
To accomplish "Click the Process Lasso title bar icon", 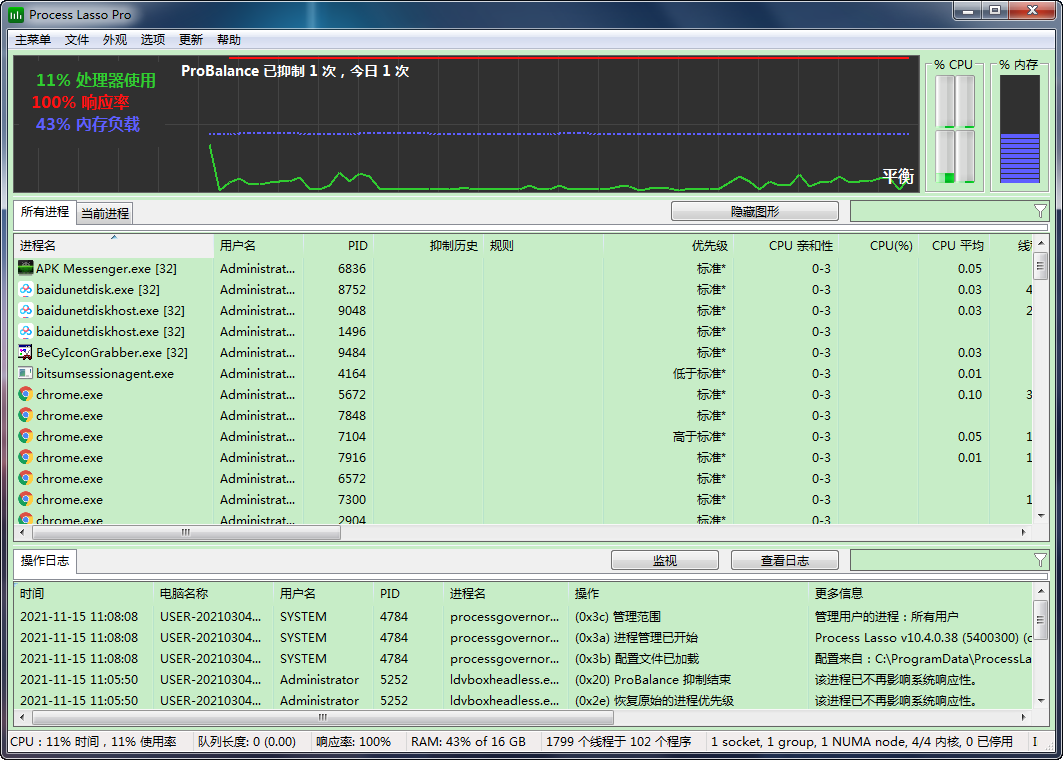I will click(x=16, y=14).
